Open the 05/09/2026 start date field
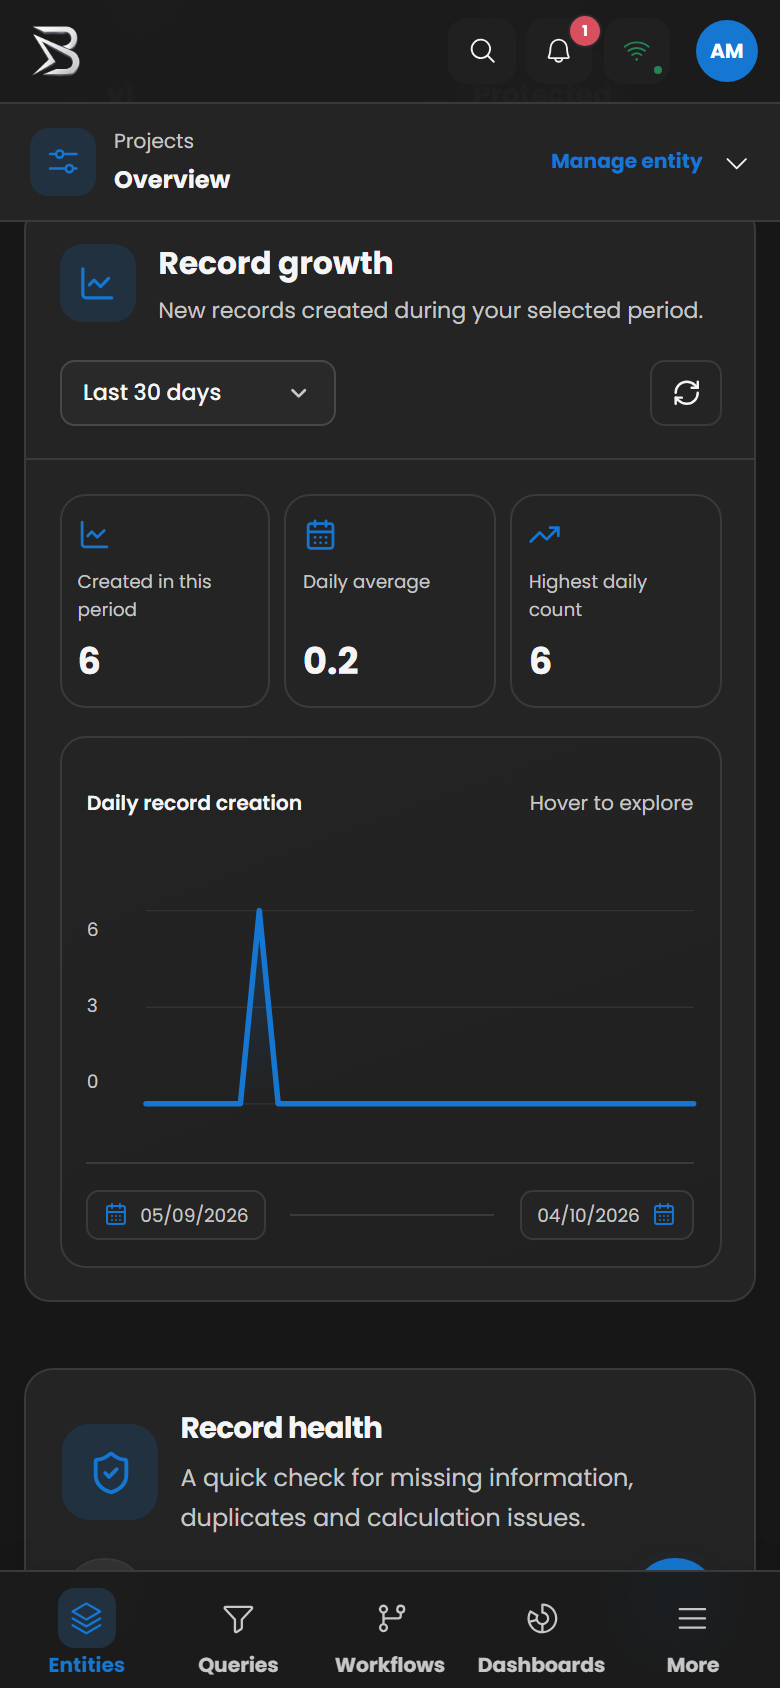This screenshot has width=780, height=1688. click(176, 1215)
